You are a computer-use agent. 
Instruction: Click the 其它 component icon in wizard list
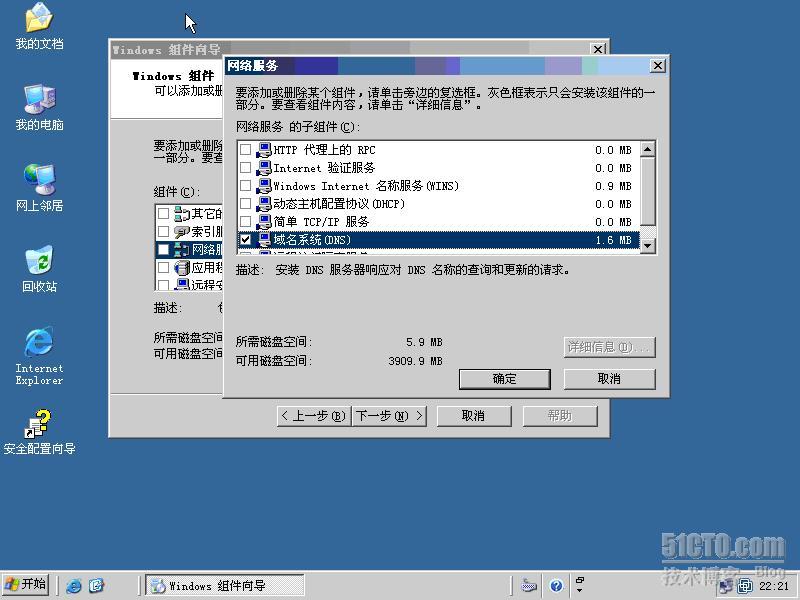click(181, 213)
